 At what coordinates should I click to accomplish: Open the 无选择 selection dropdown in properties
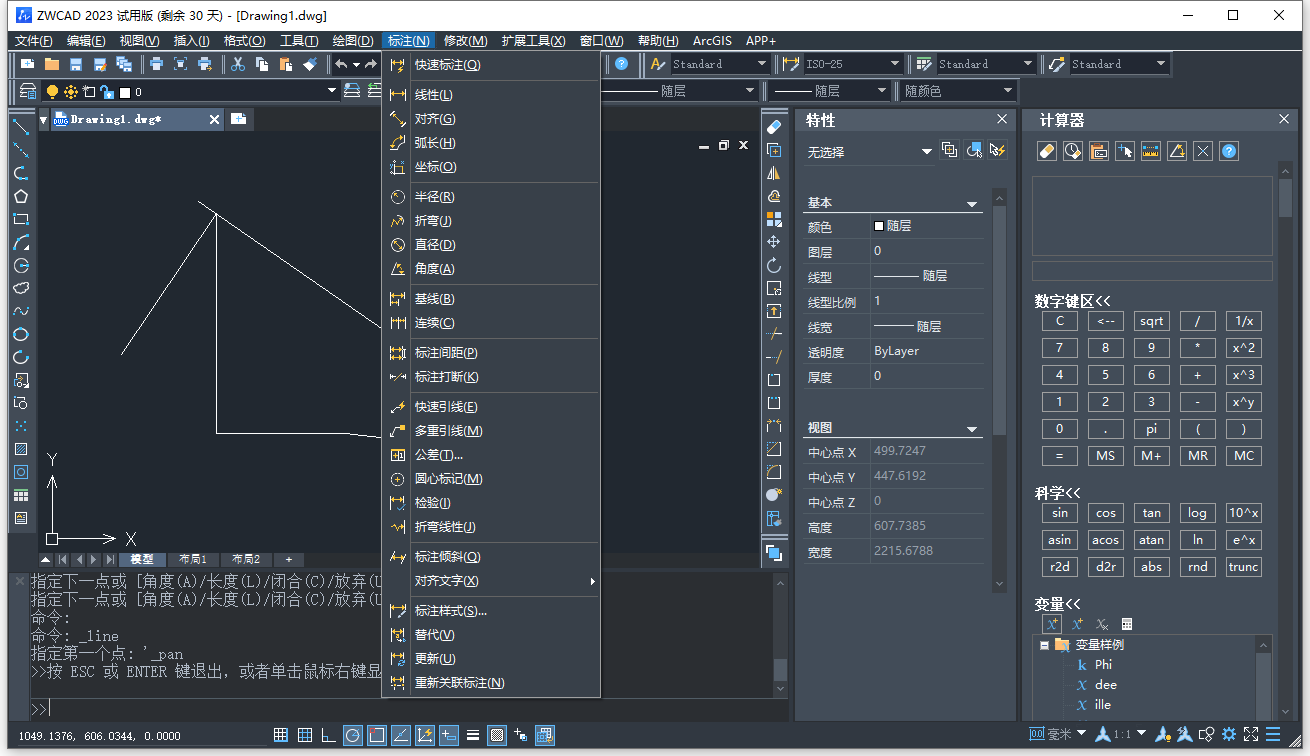pos(926,152)
